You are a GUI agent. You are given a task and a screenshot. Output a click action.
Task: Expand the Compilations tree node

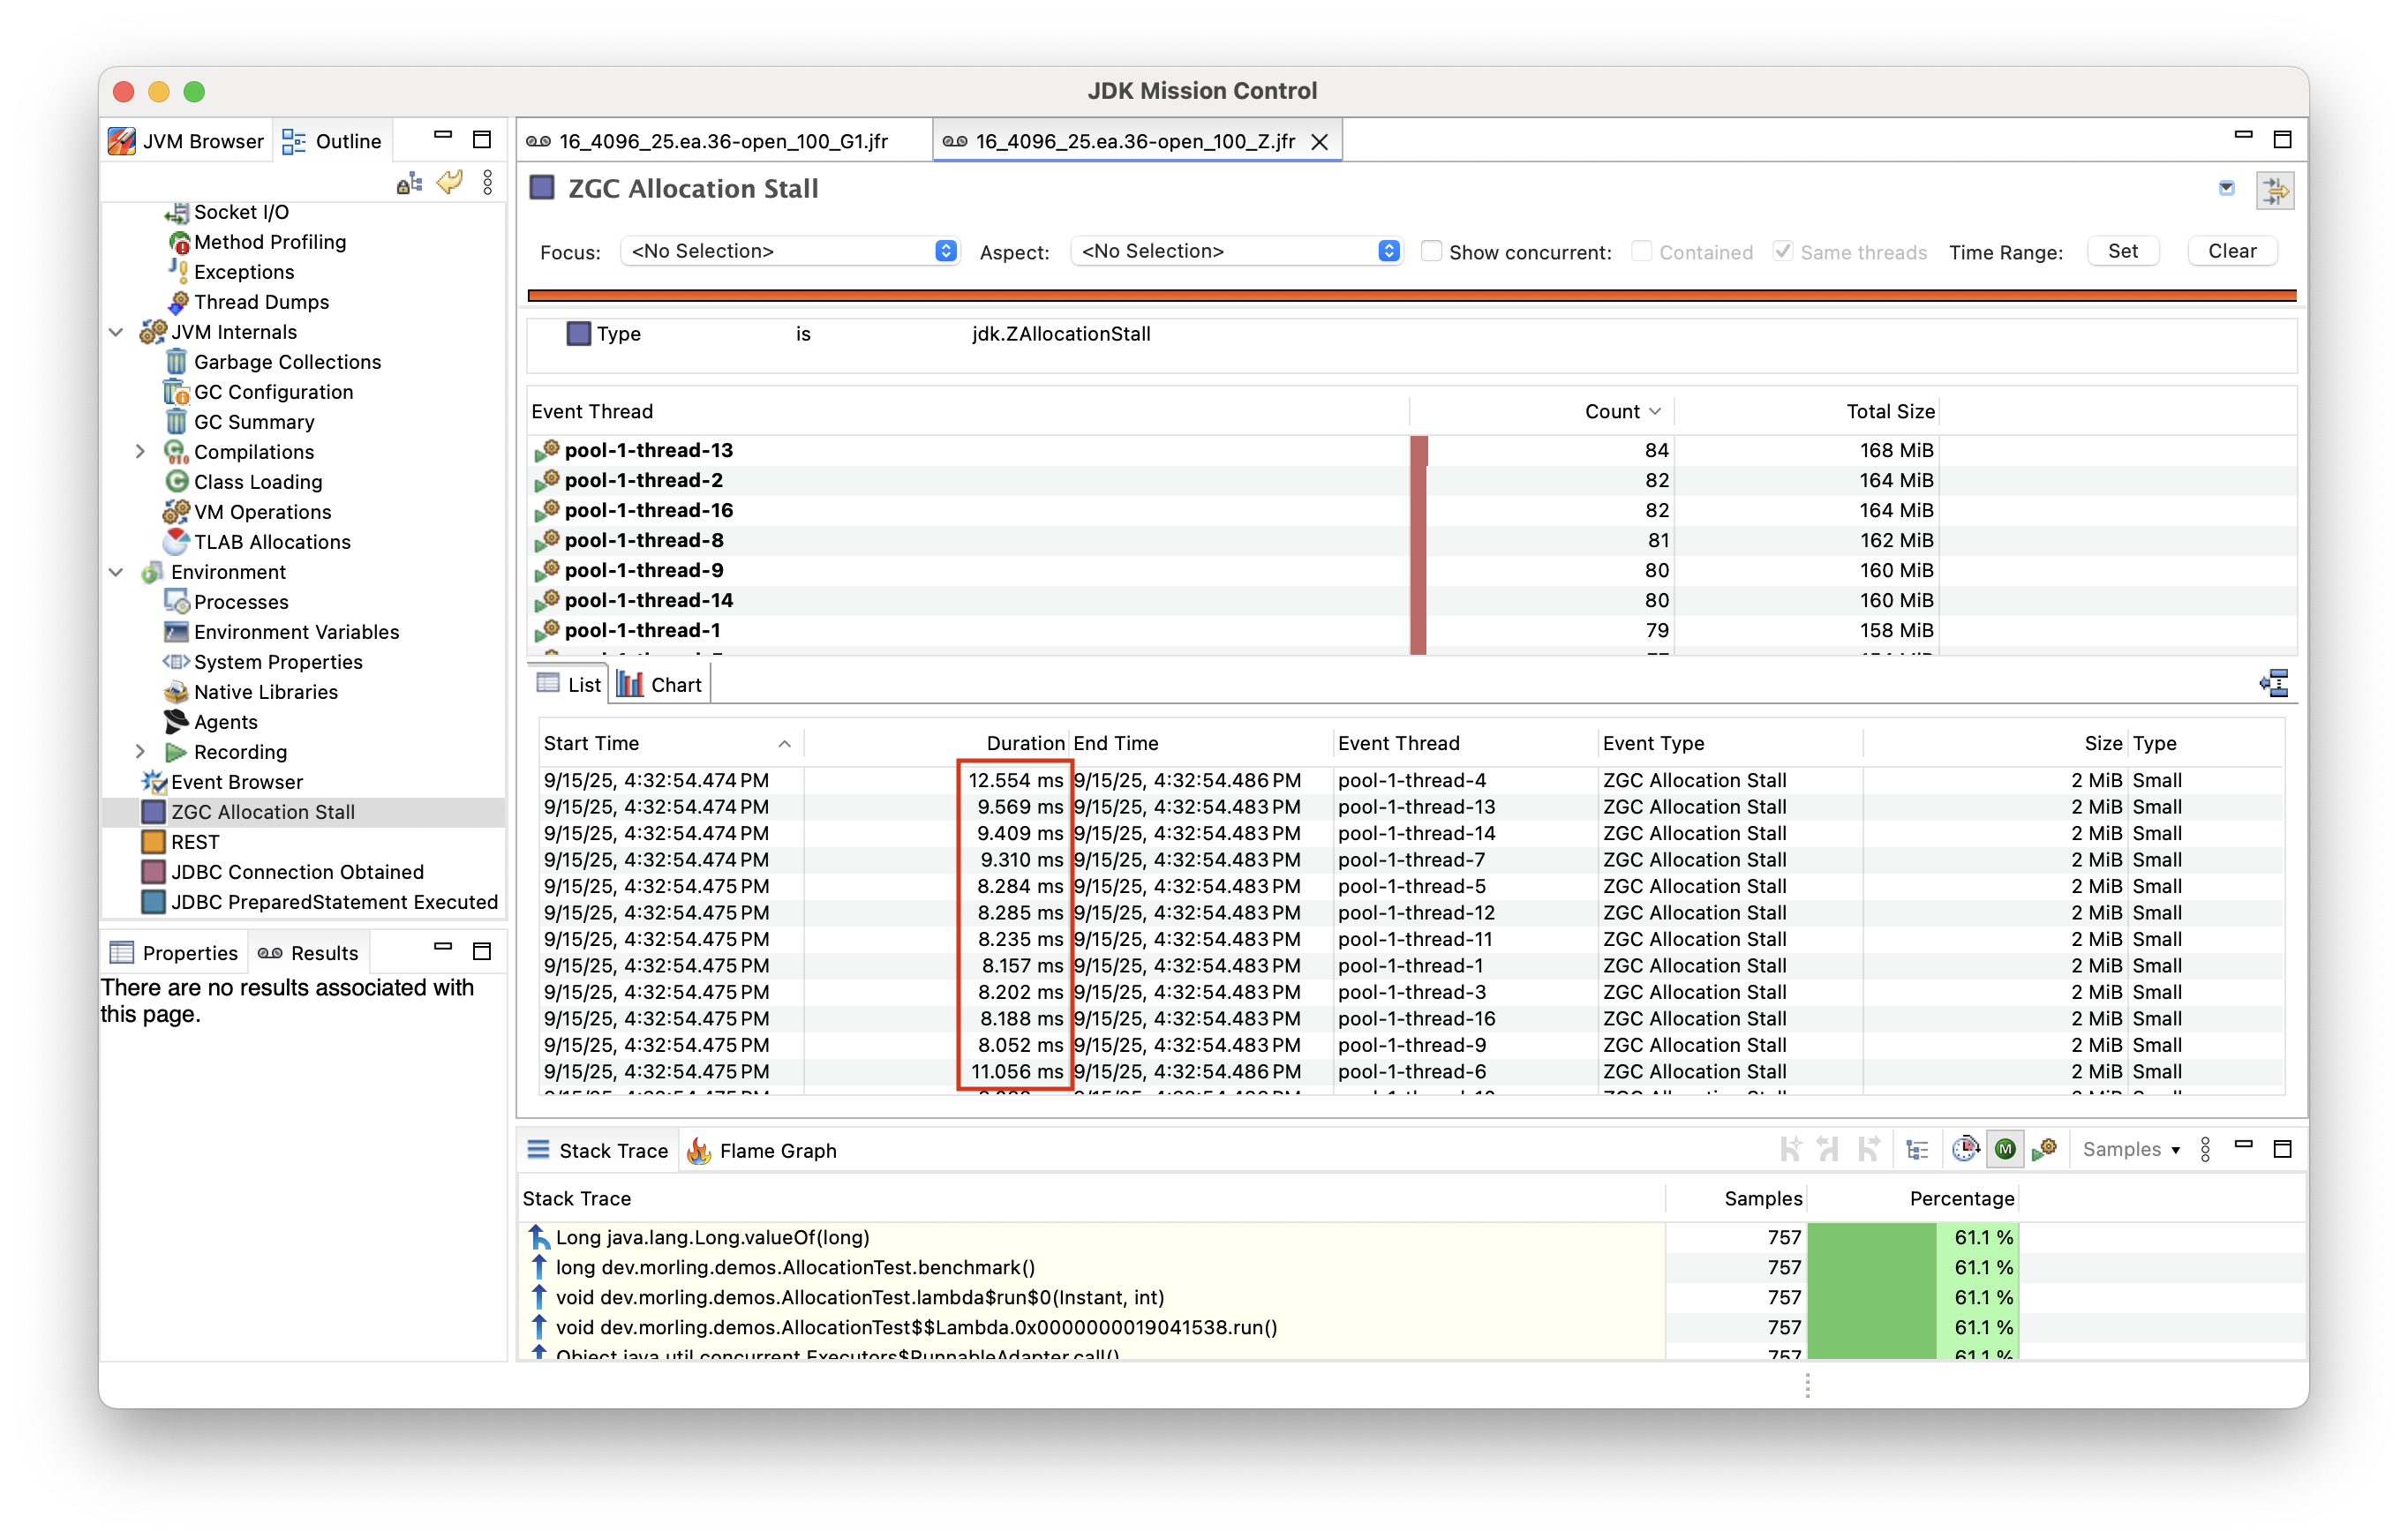140,452
